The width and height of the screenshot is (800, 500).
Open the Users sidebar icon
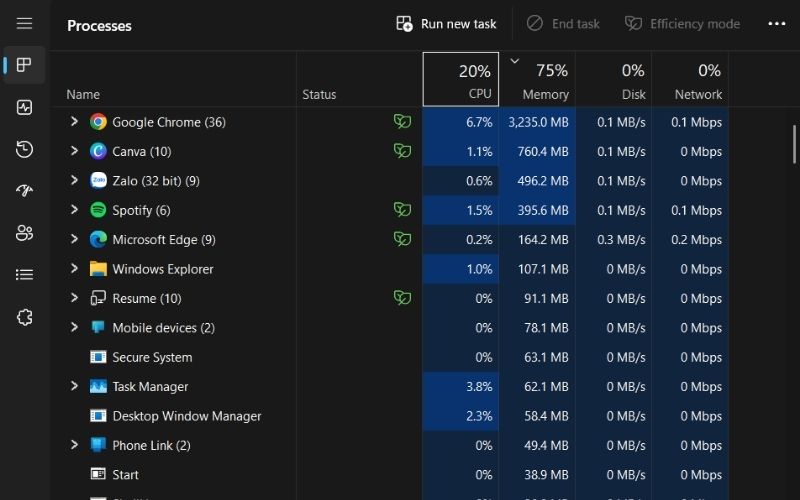[24, 233]
